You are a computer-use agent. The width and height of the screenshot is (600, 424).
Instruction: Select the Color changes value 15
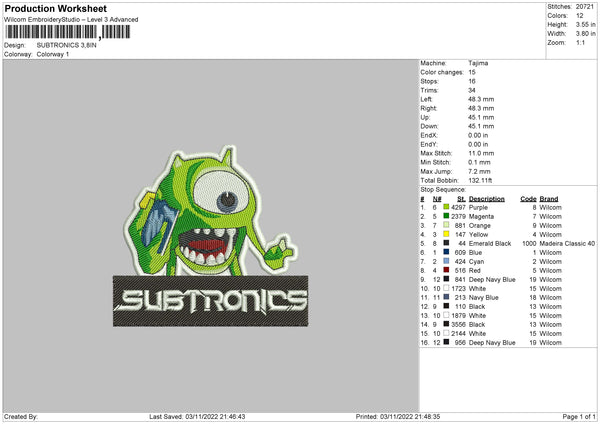pyautogui.click(x=472, y=72)
